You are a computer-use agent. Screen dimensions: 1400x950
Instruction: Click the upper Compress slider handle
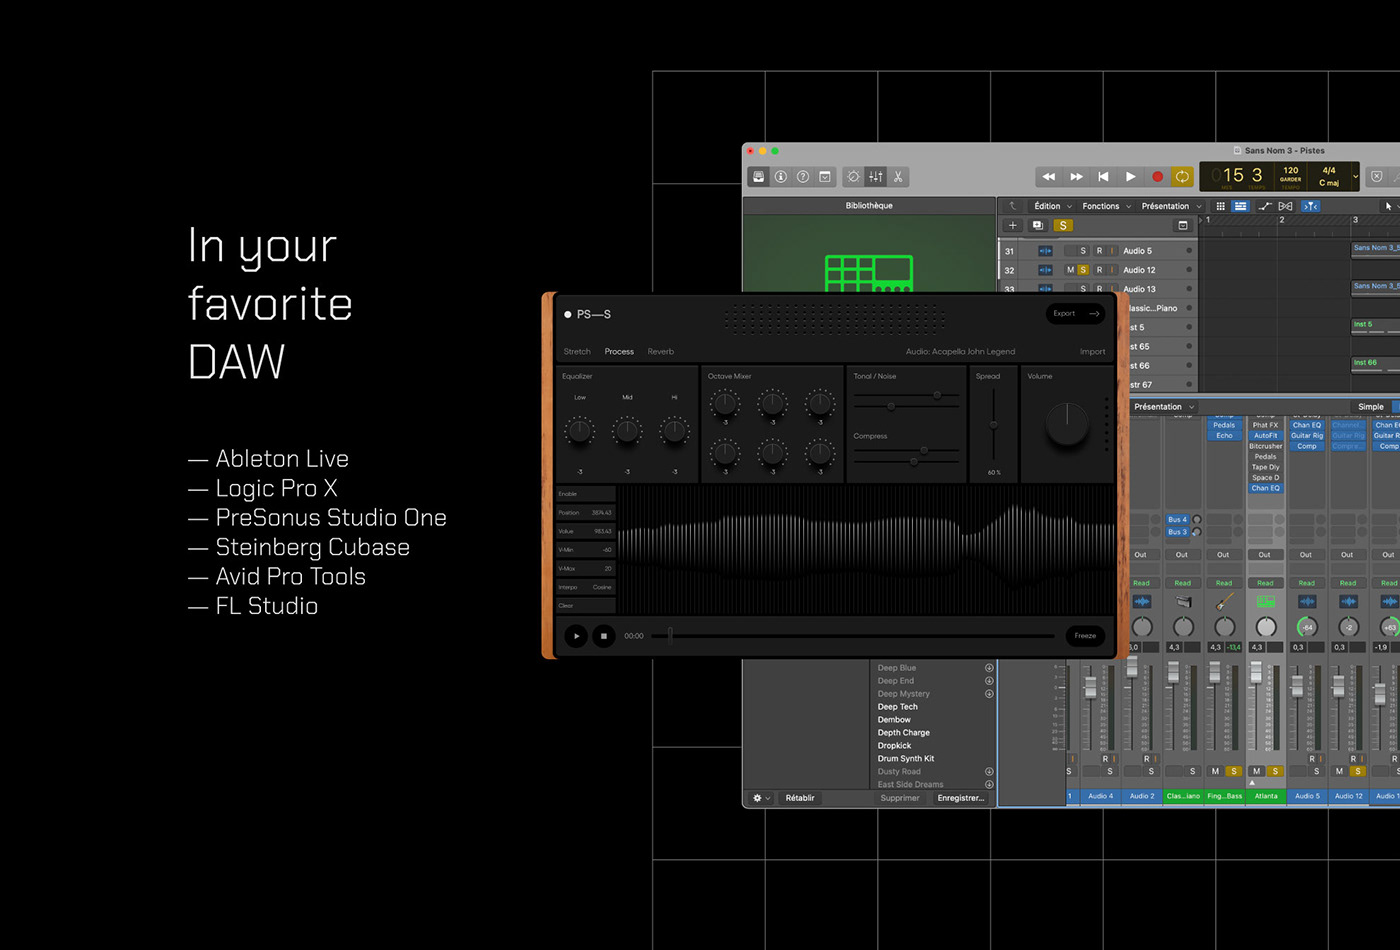coord(924,451)
